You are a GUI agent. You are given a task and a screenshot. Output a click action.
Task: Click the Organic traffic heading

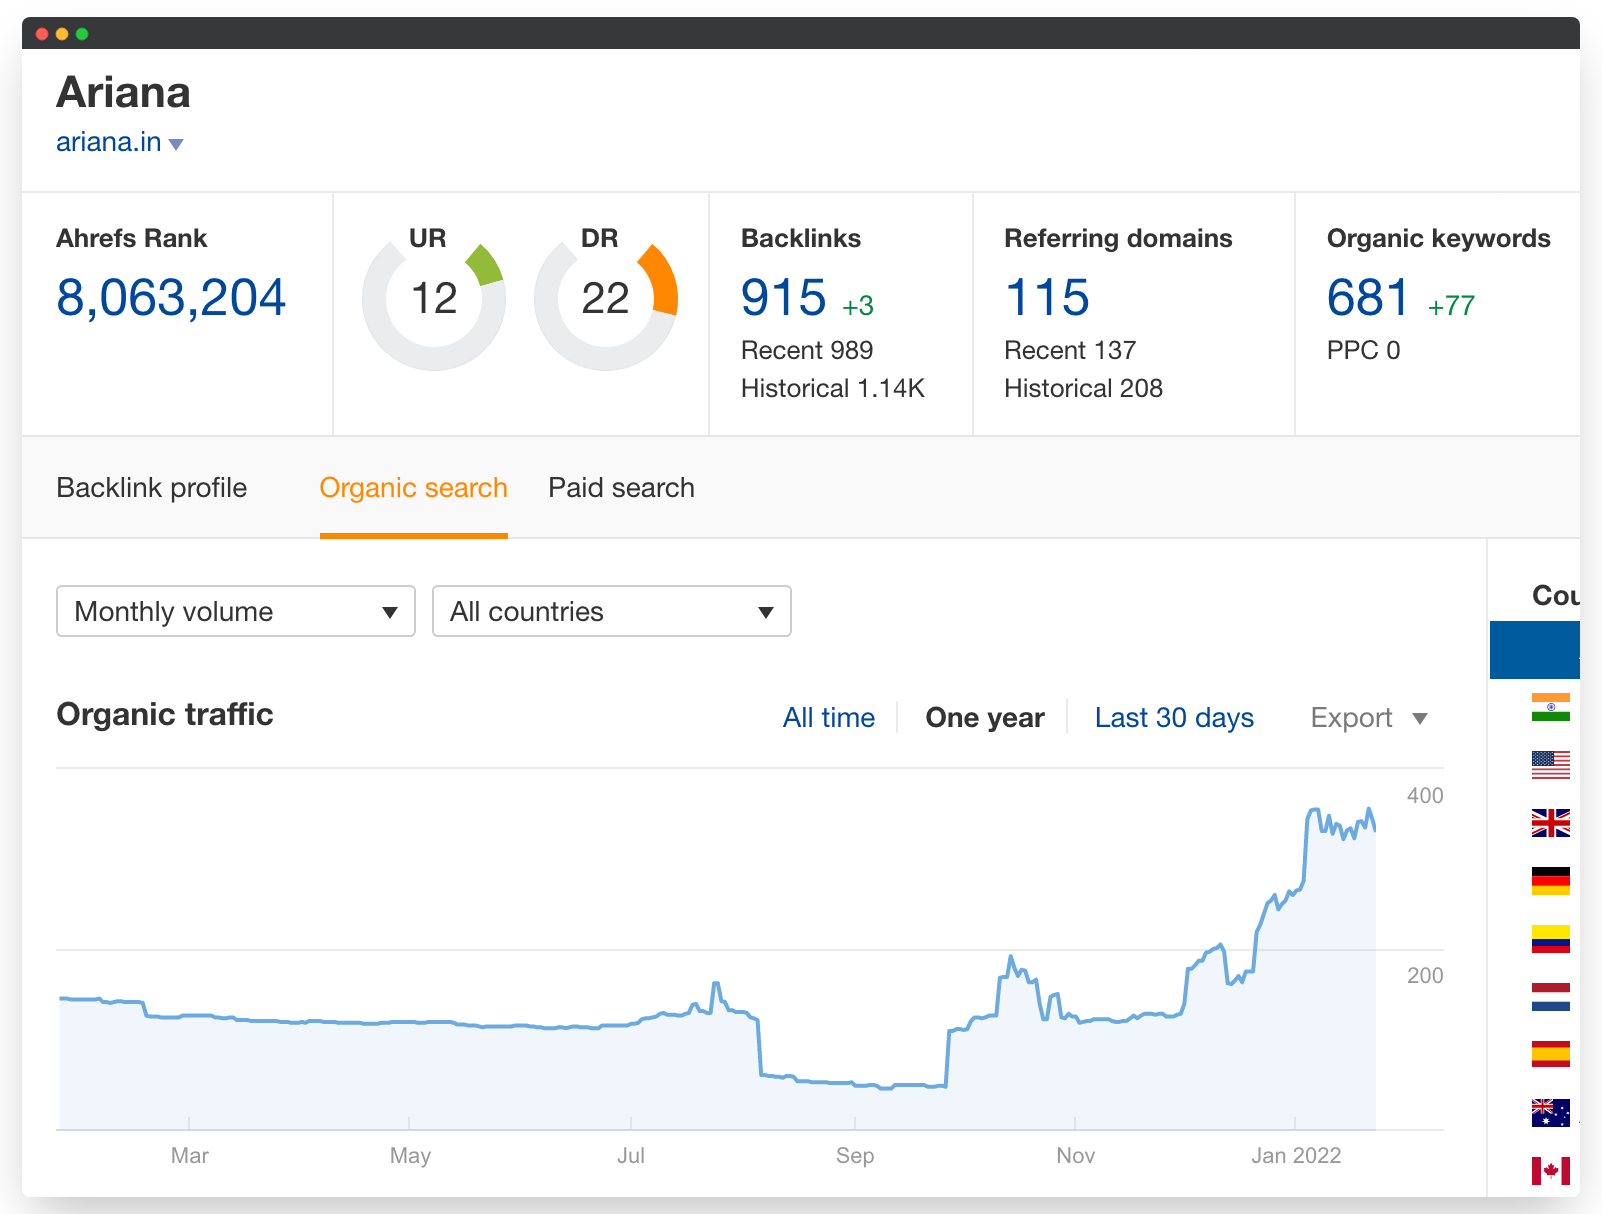165,715
